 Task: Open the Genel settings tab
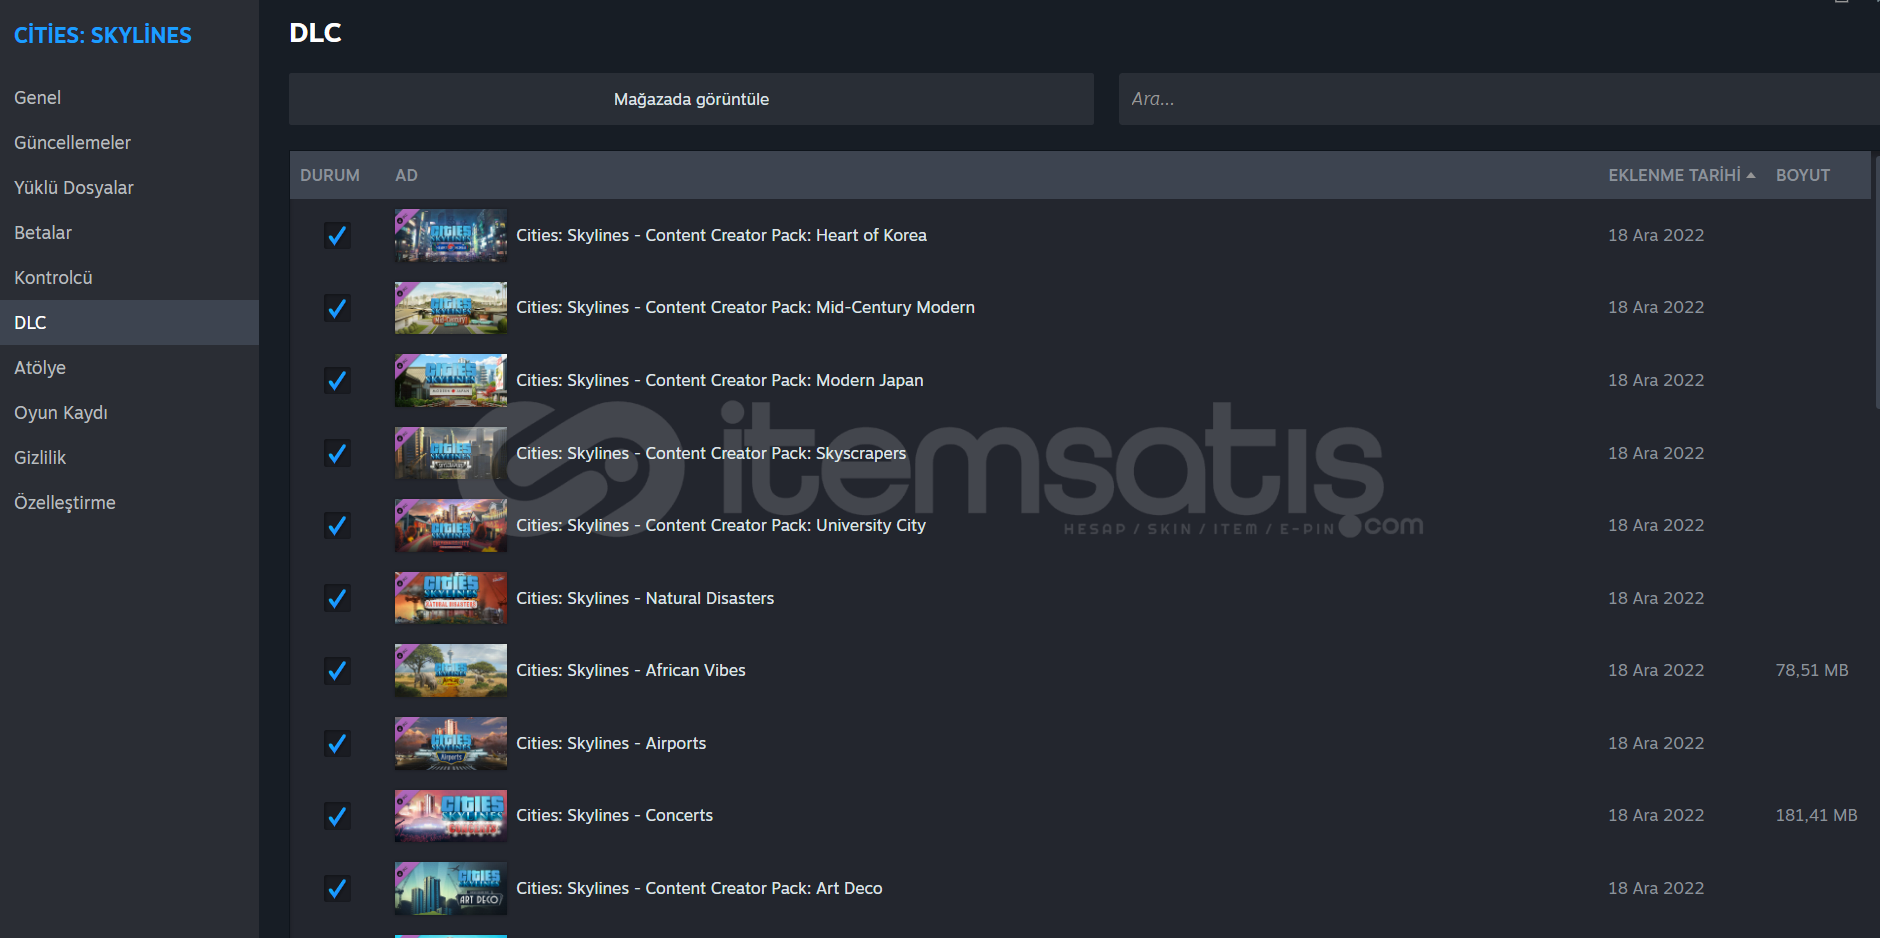coord(129,98)
